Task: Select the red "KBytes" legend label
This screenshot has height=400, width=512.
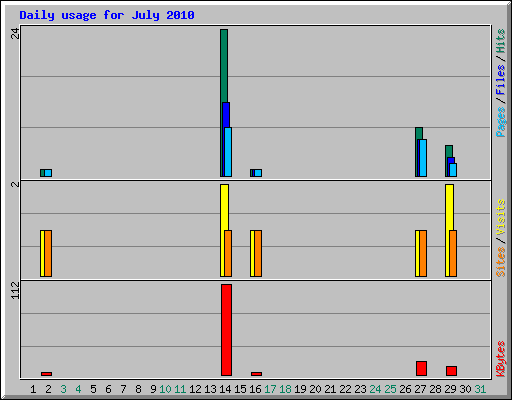Action: pyautogui.click(x=500, y=359)
